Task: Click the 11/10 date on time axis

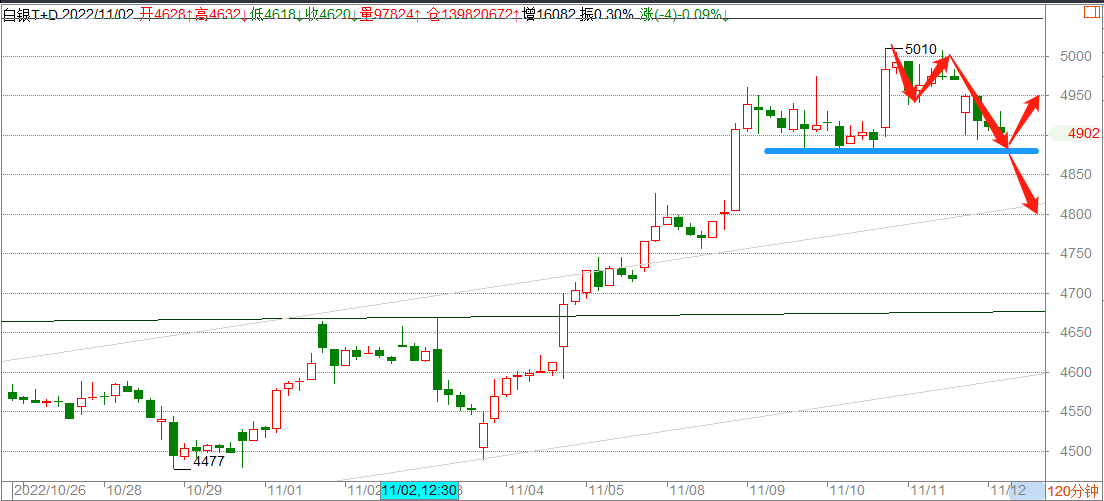Action: point(847,490)
